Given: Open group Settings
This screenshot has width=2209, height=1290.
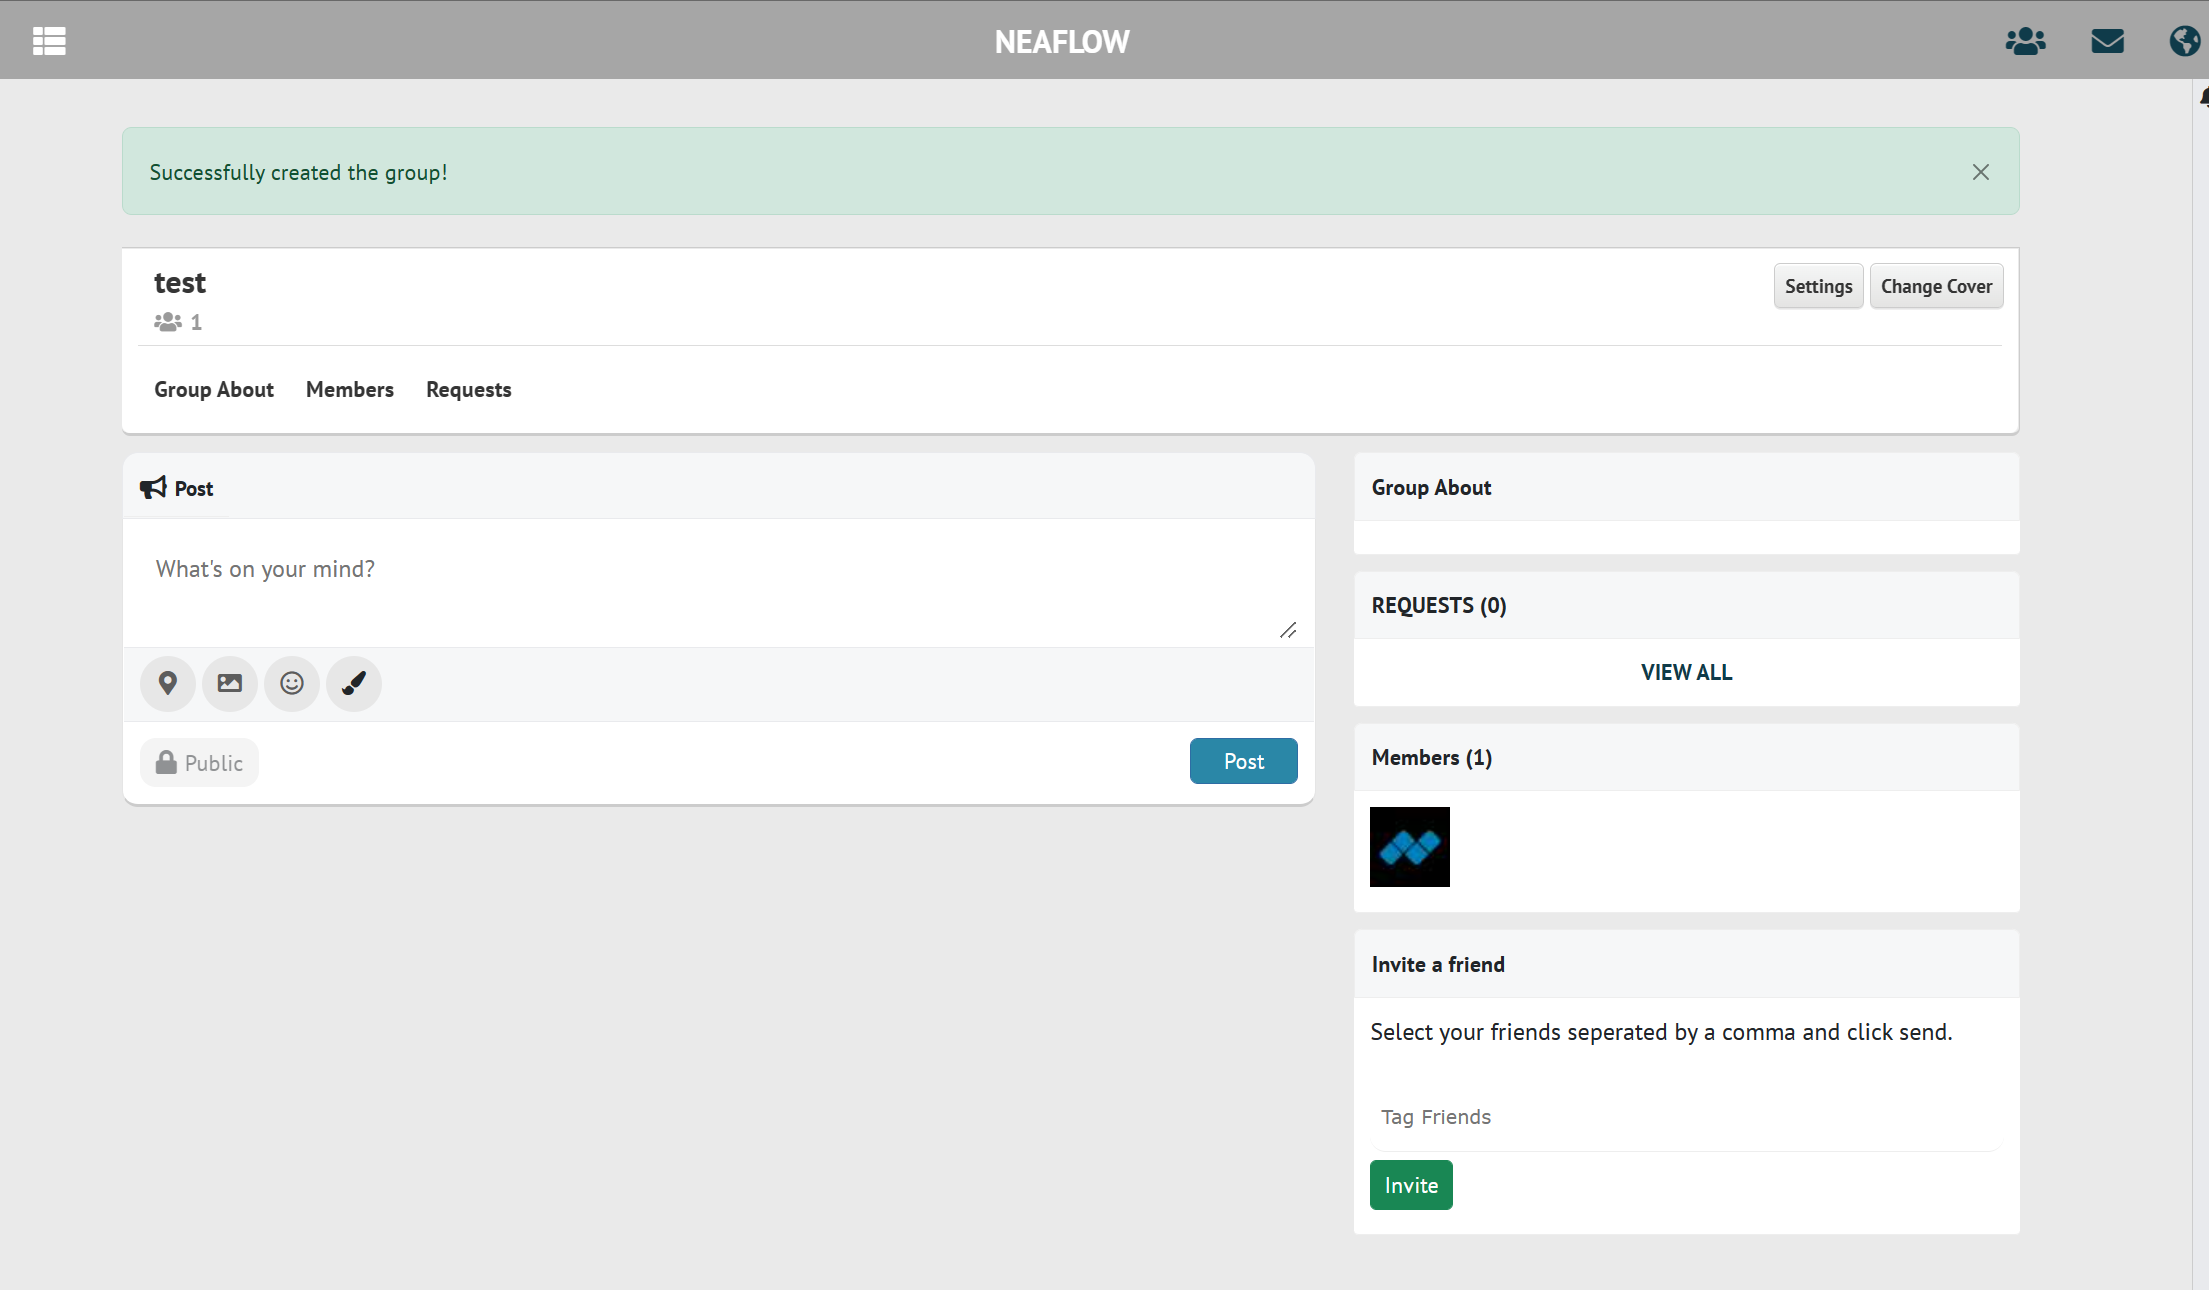Looking at the screenshot, I should (x=1818, y=287).
